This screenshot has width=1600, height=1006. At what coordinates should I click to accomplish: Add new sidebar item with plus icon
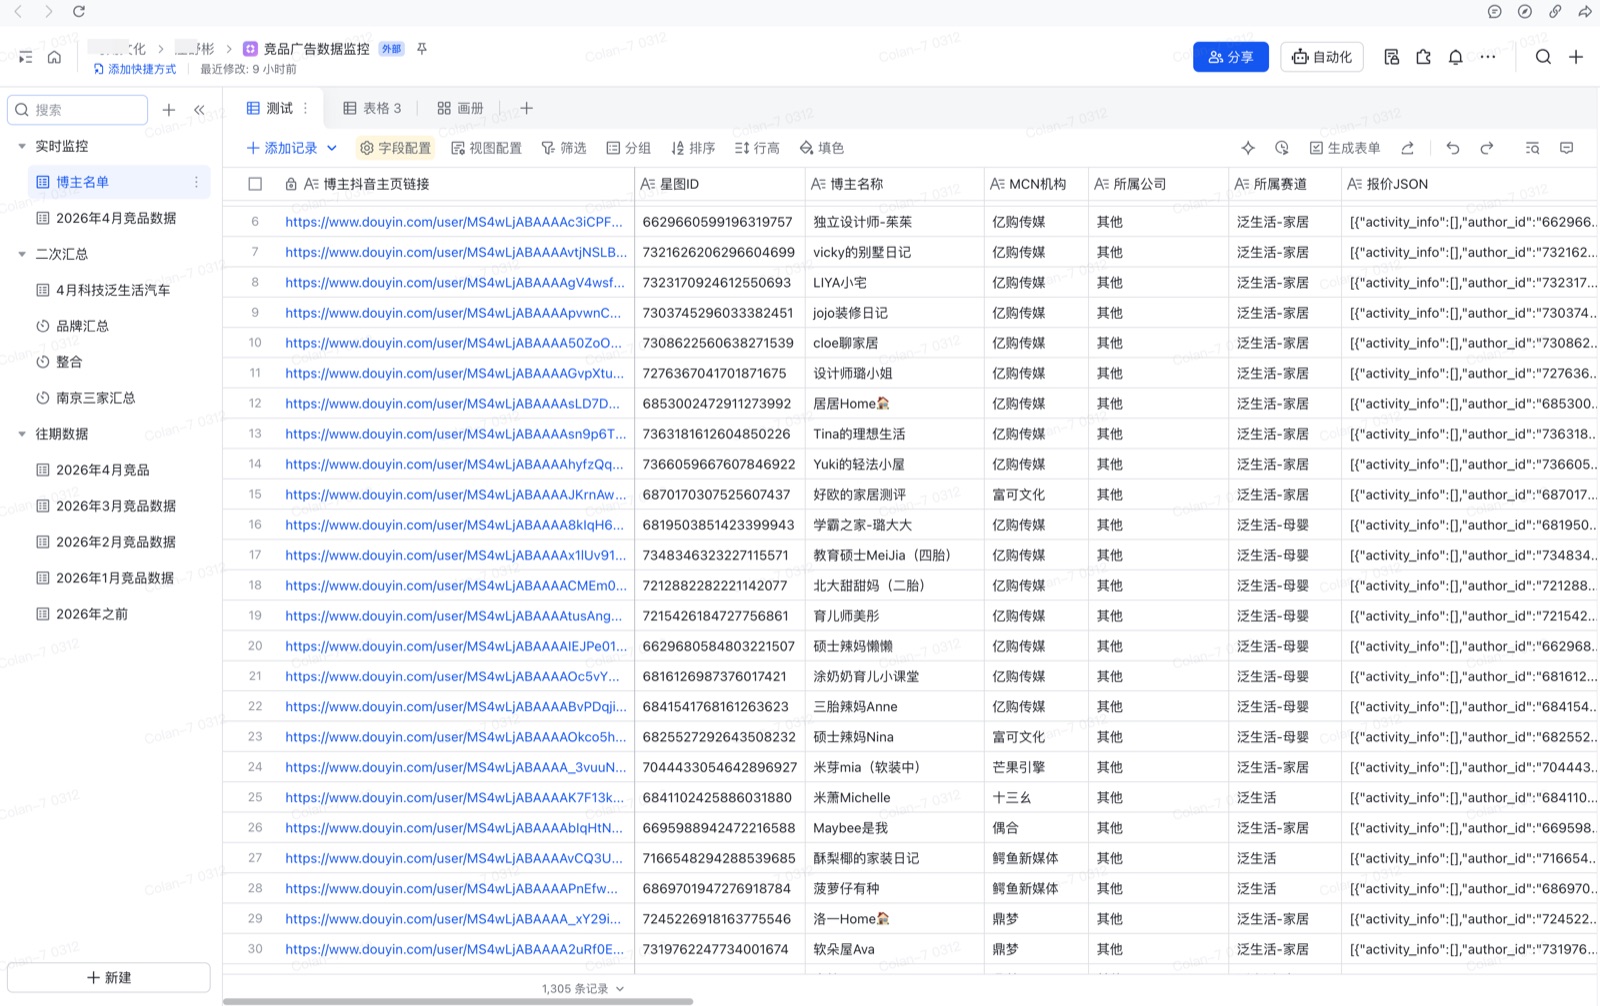(169, 110)
